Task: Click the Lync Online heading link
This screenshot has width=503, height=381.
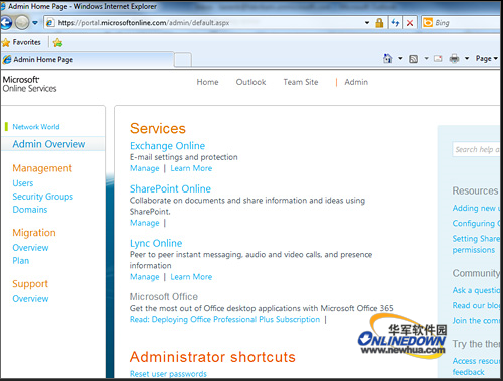Action: [156, 243]
